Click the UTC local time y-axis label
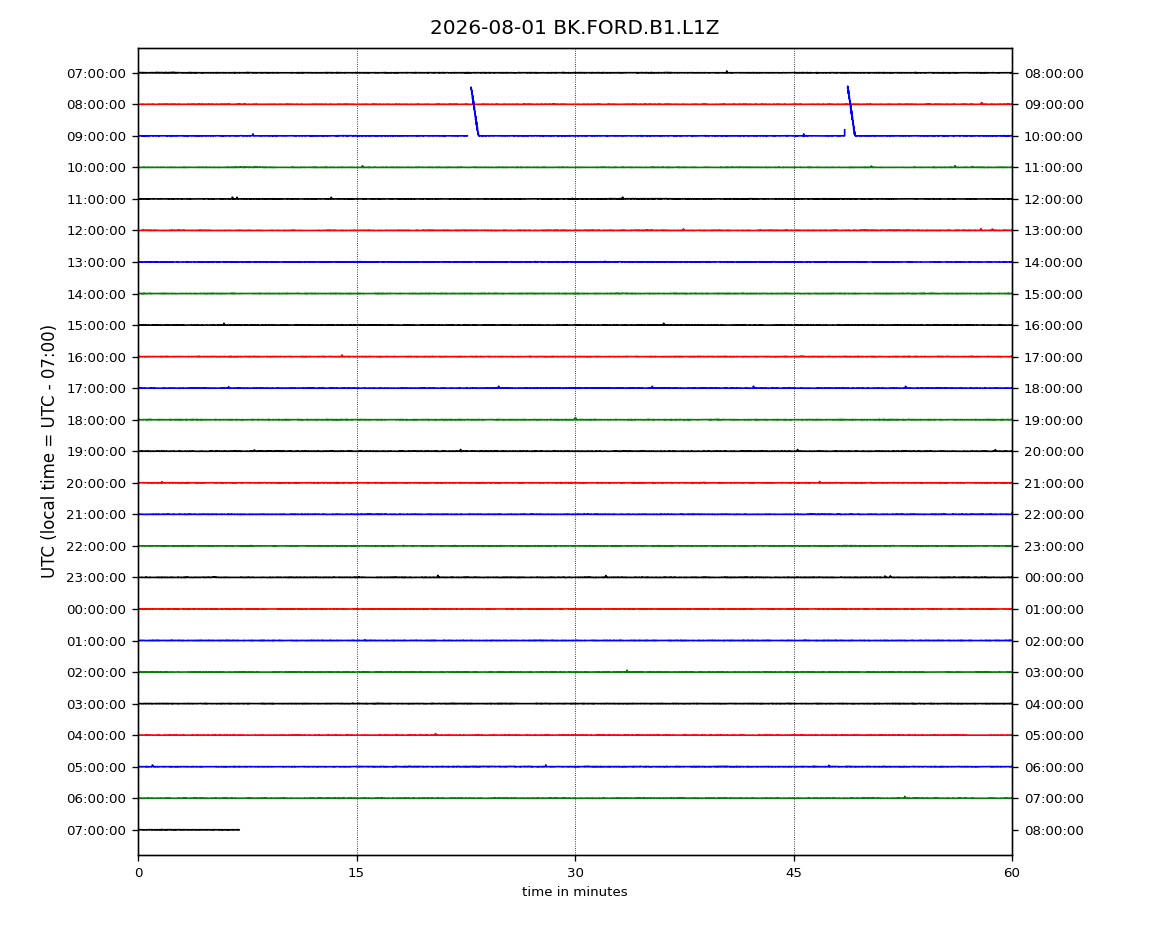Screen dimensions: 1150x950 click(48, 452)
